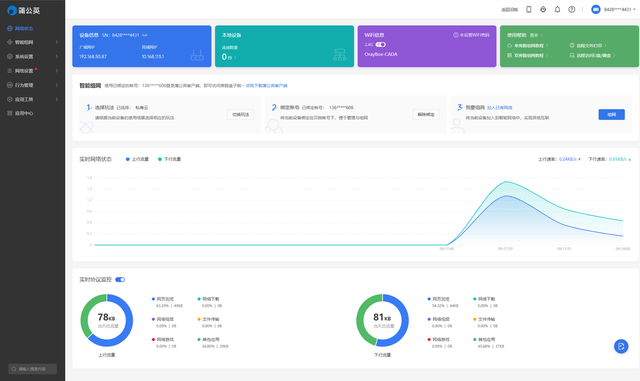Click the network topology icon in the teal card
This screenshot has height=381, width=640.
coord(340,55)
